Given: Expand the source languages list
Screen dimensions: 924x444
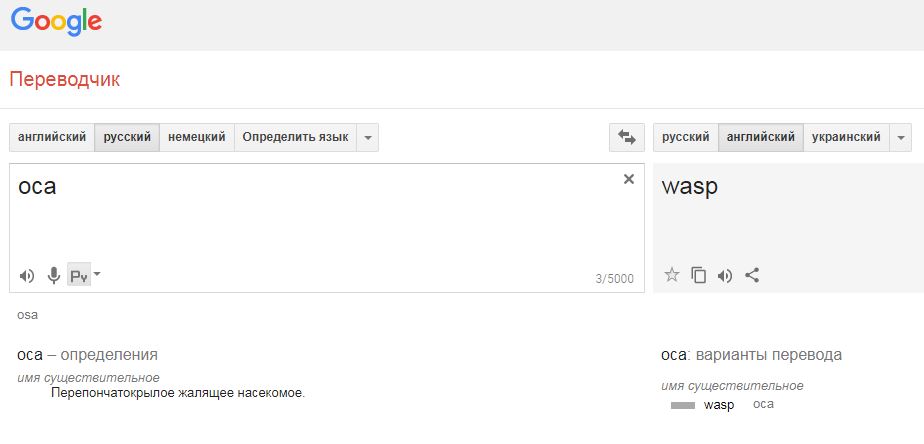Looking at the screenshot, I should (368, 137).
